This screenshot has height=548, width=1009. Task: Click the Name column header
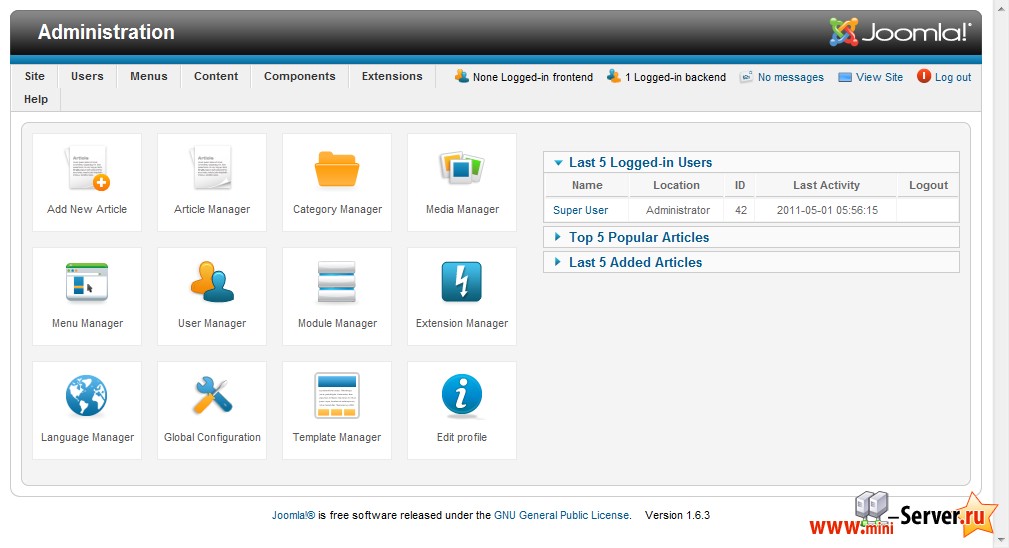[x=587, y=185]
